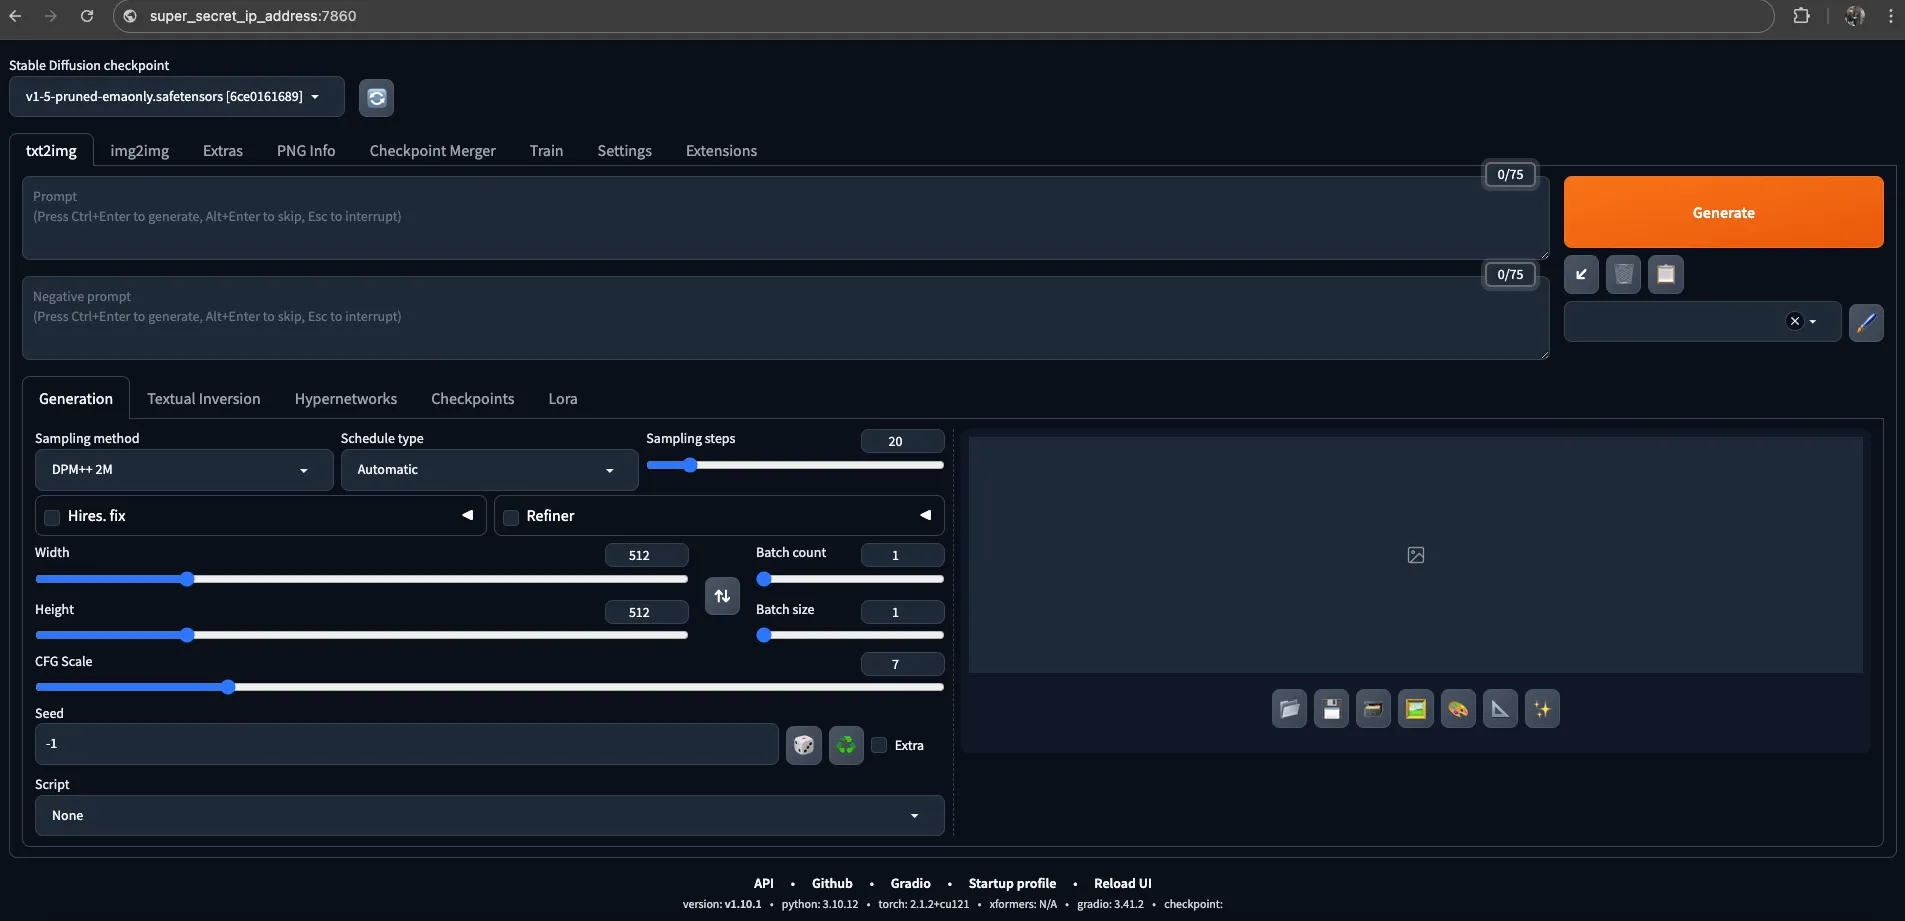Open the images output directory folder icon
This screenshot has height=921, width=1905.
tap(1288, 709)
